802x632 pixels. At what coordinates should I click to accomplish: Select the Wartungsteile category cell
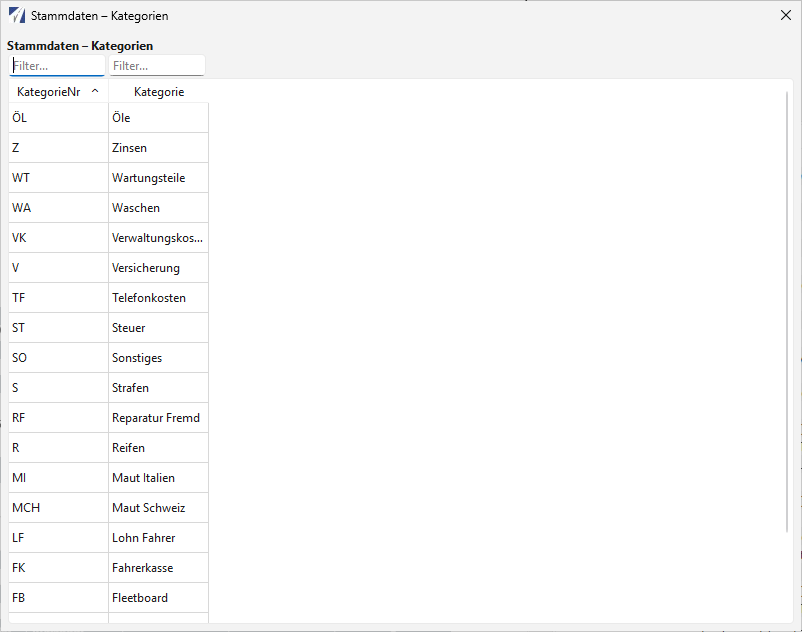[x=159, y=178]
